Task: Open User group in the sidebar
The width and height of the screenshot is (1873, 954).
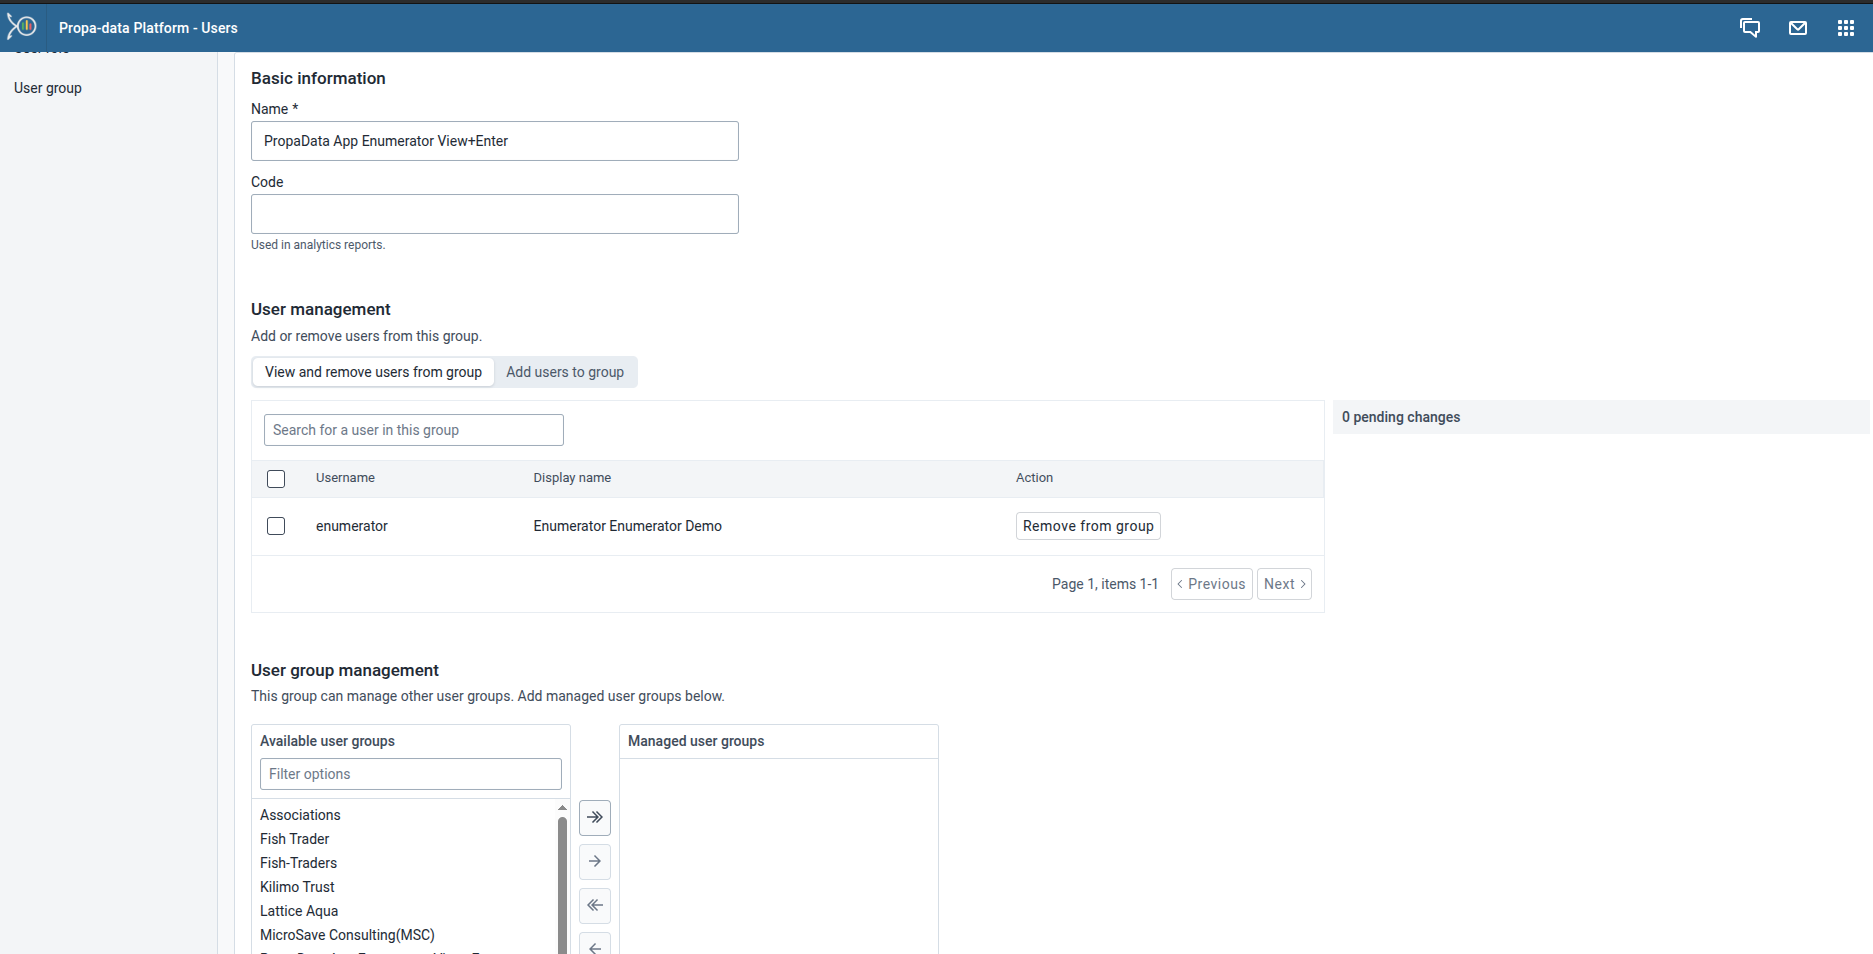Action: point(47,88)
